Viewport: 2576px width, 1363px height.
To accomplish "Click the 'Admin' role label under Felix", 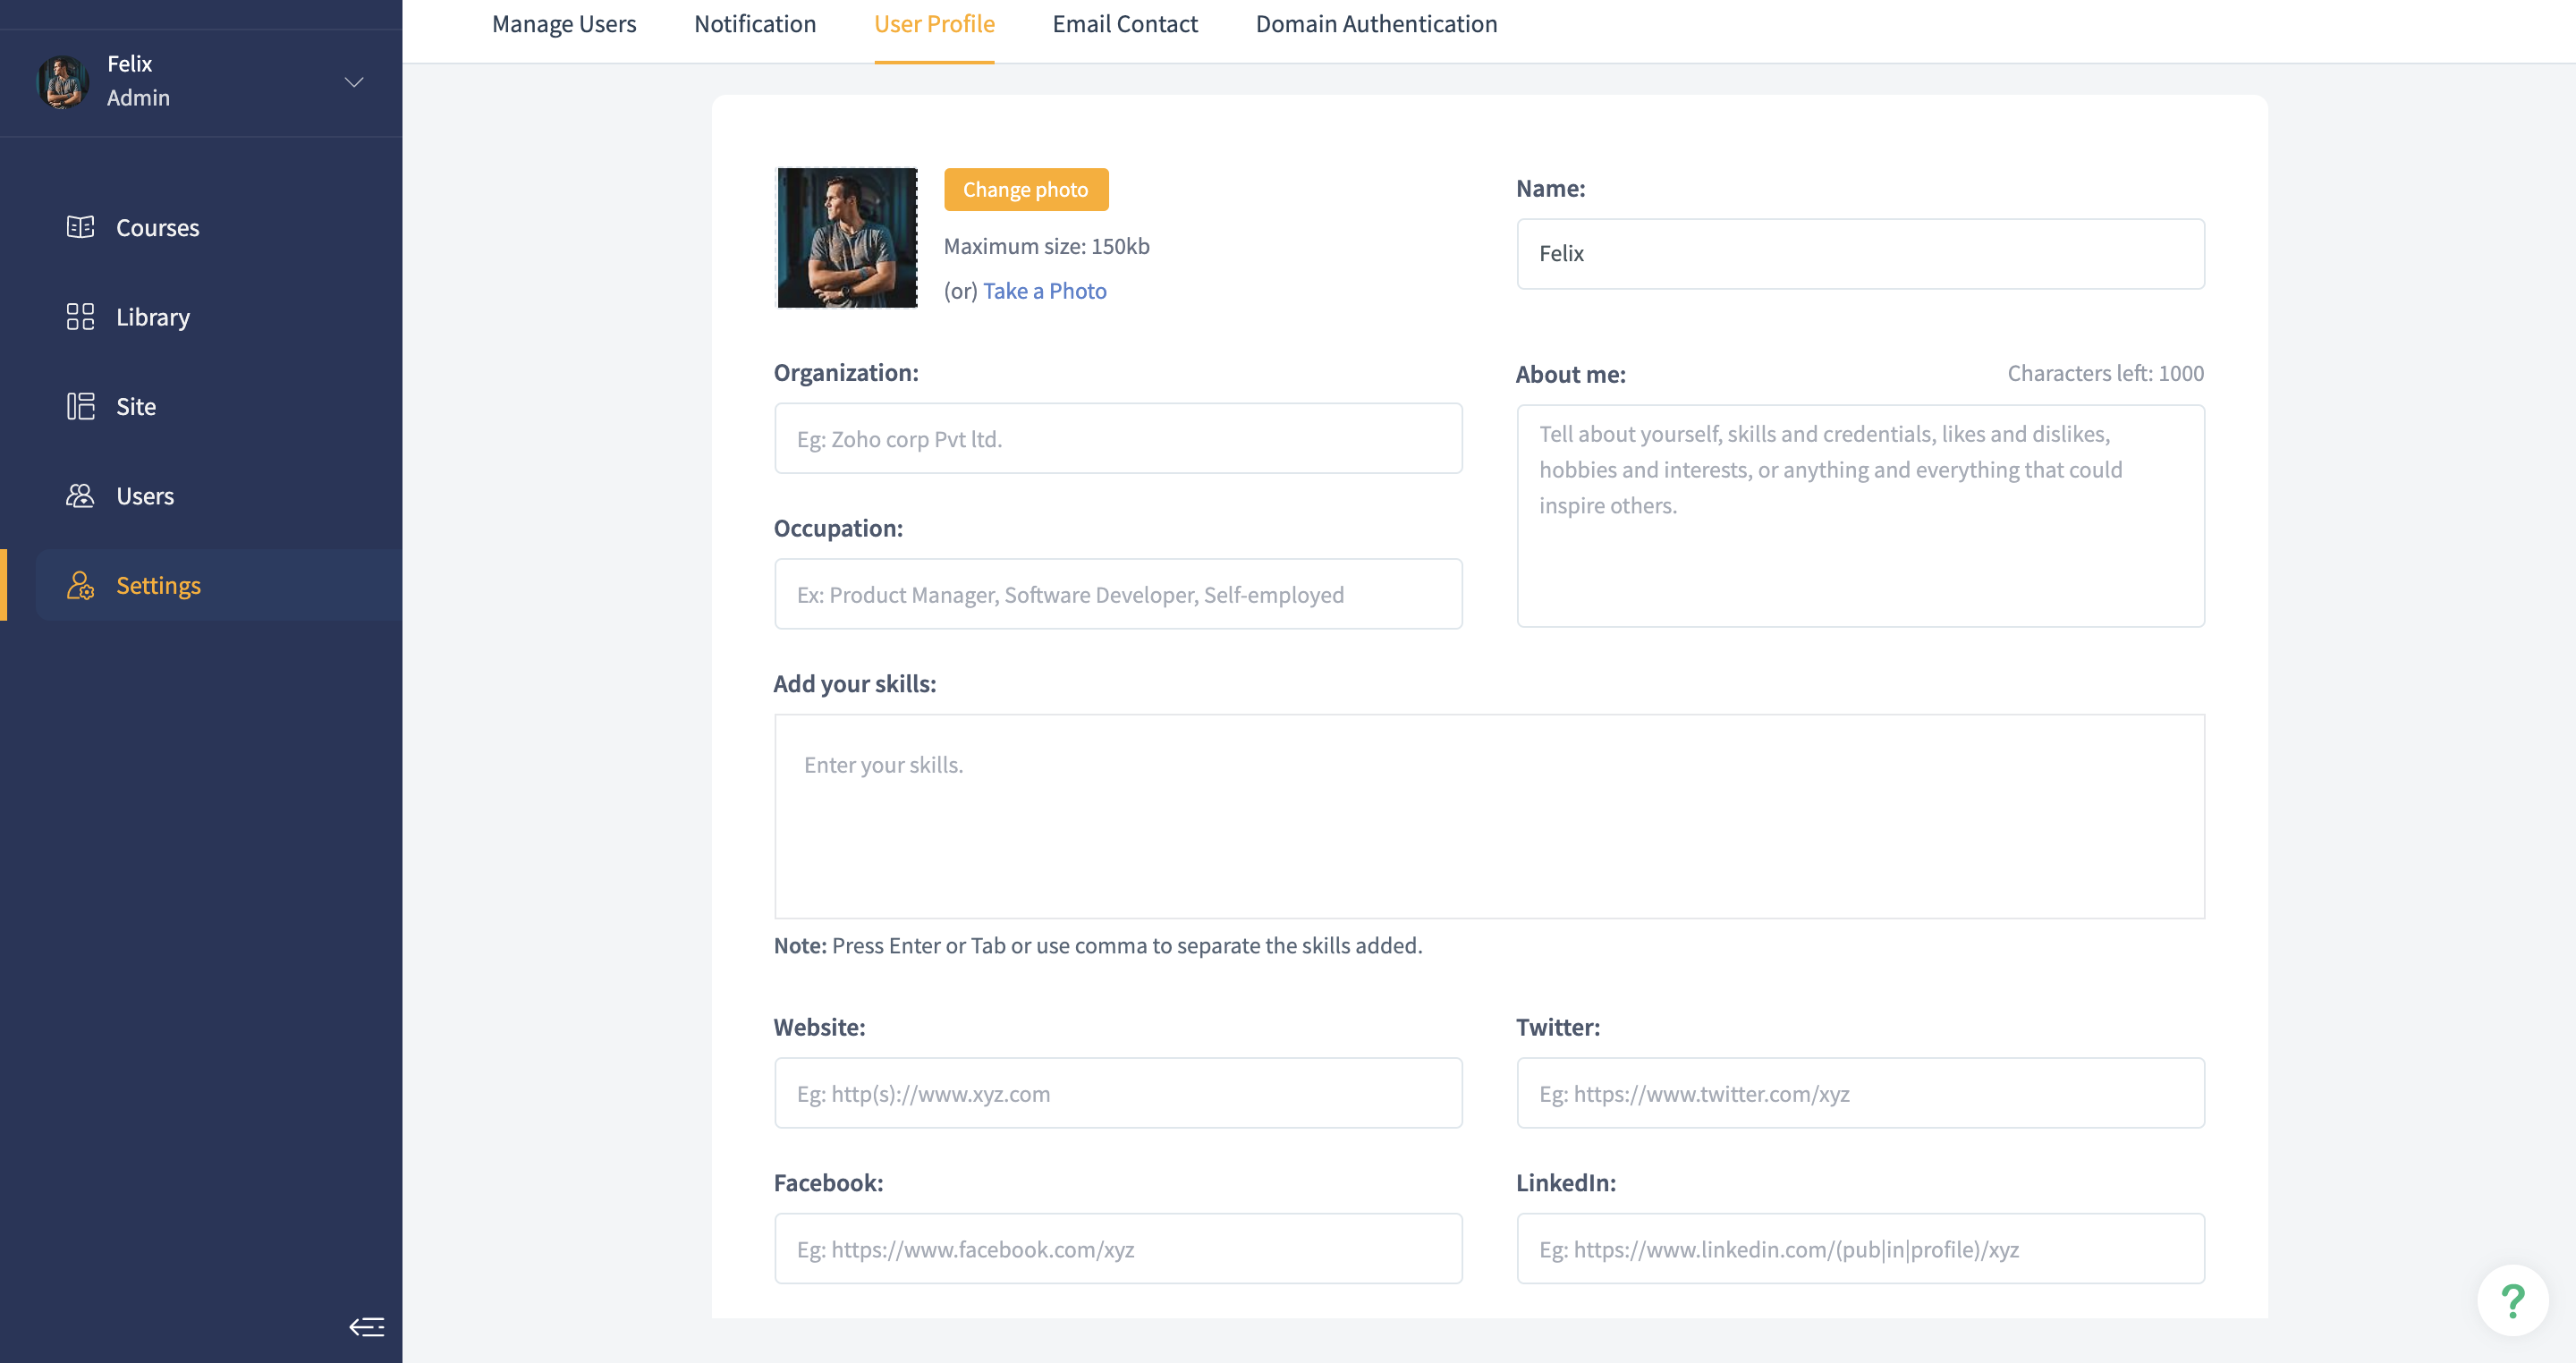I will 138,98.
